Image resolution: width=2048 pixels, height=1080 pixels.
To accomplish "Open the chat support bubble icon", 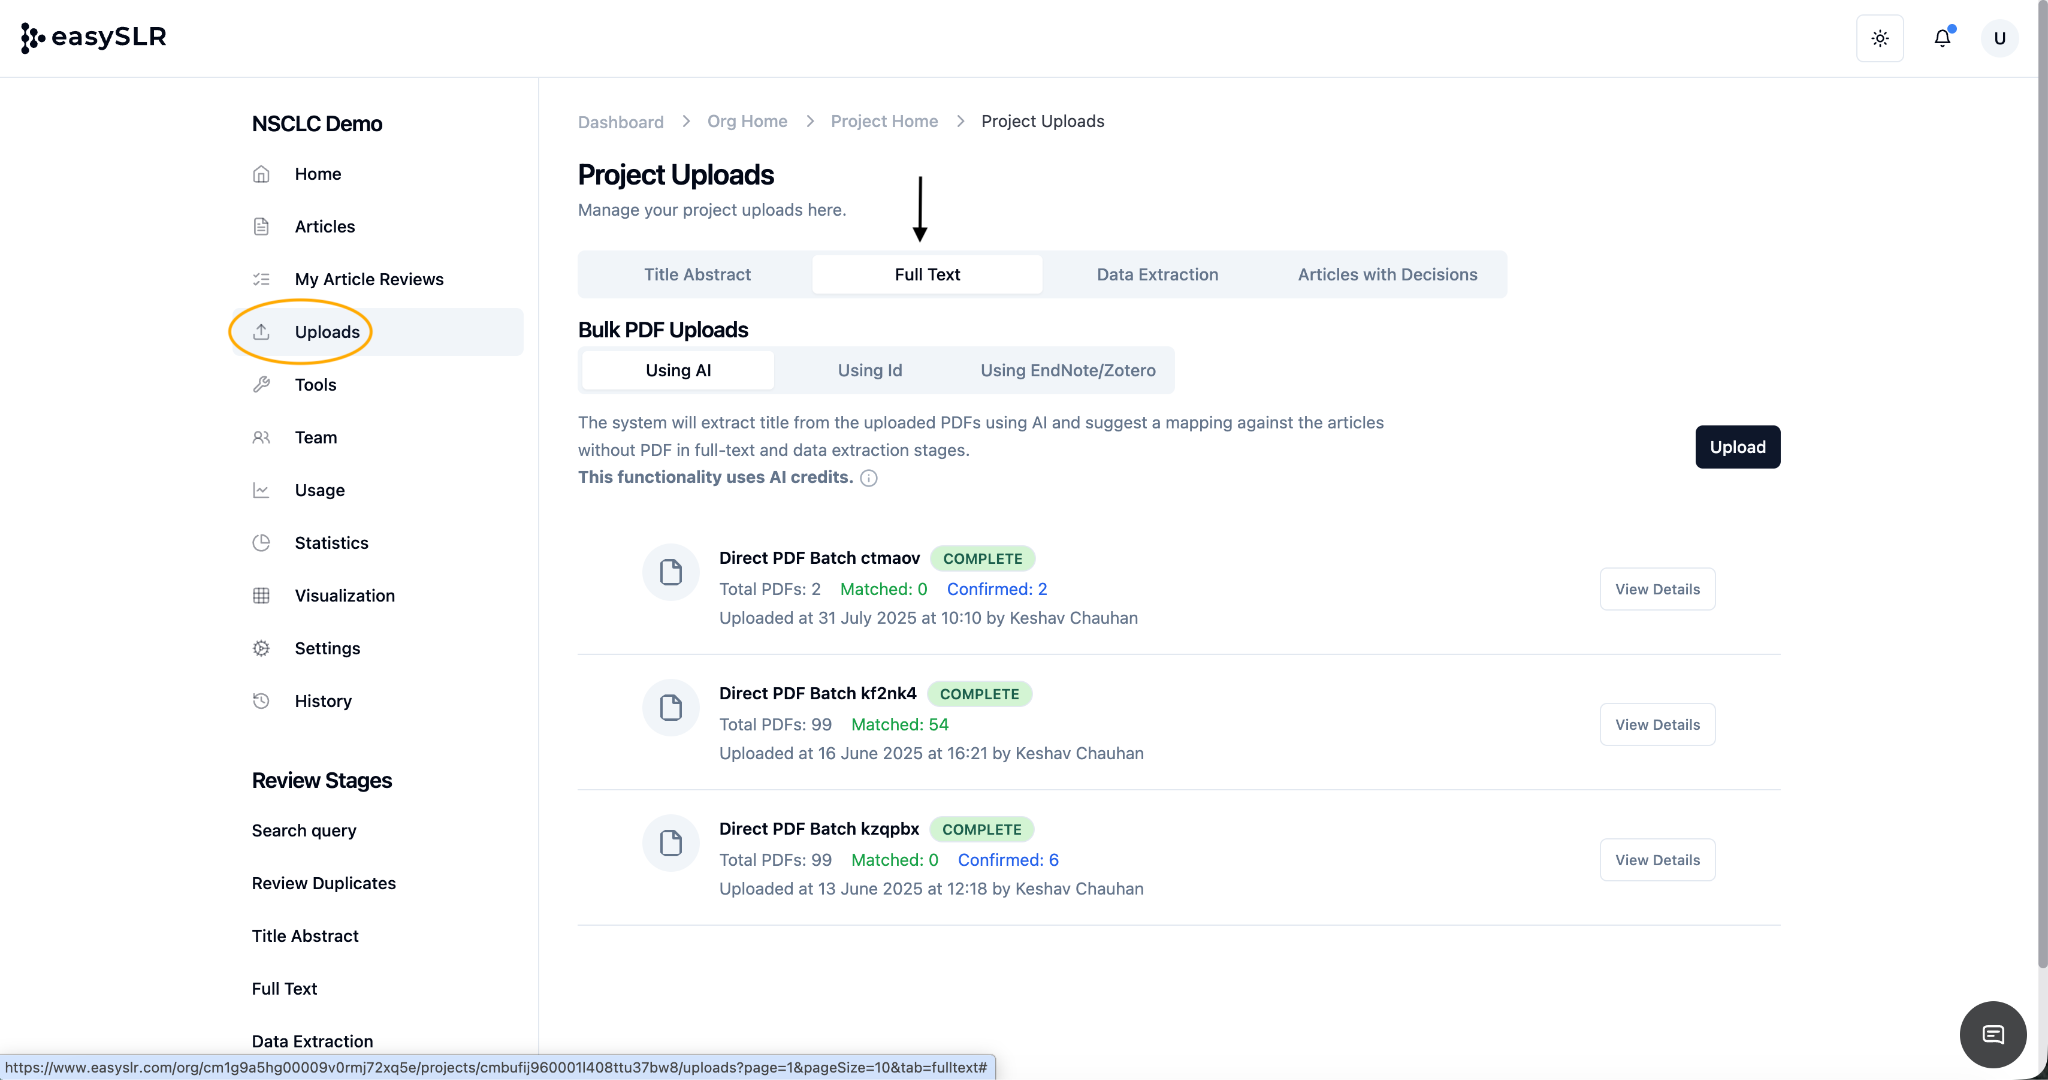I will pyautogui.click(x=1992, y=1034).
